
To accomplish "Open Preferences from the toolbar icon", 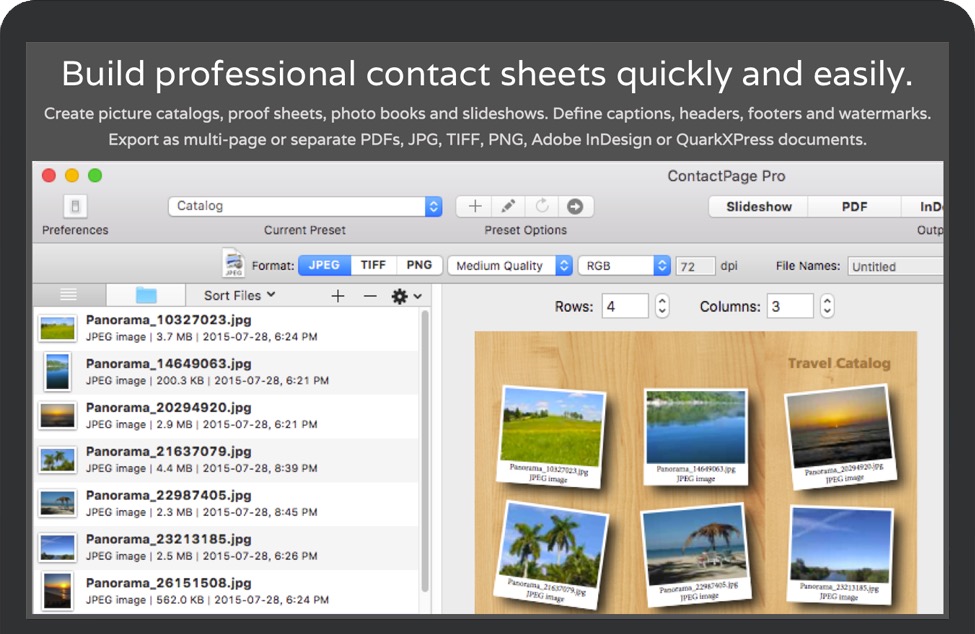I will 76,207.
